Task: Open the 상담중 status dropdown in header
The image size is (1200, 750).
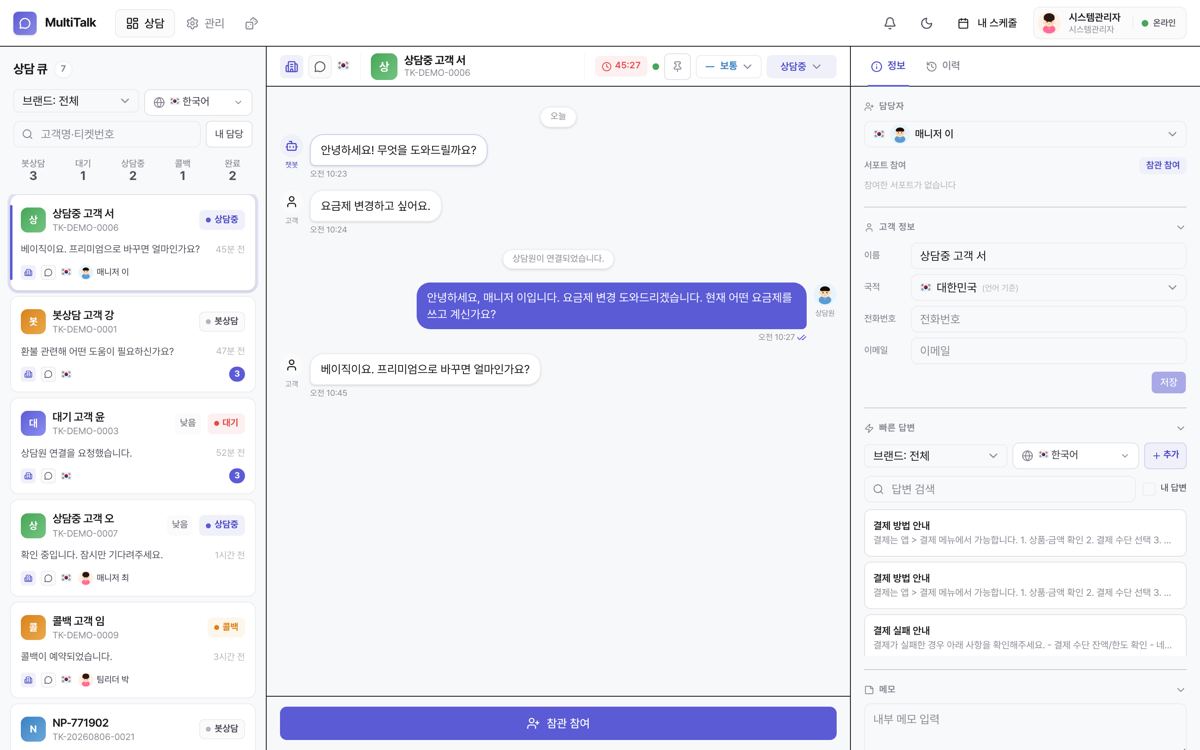Action: 801,66
